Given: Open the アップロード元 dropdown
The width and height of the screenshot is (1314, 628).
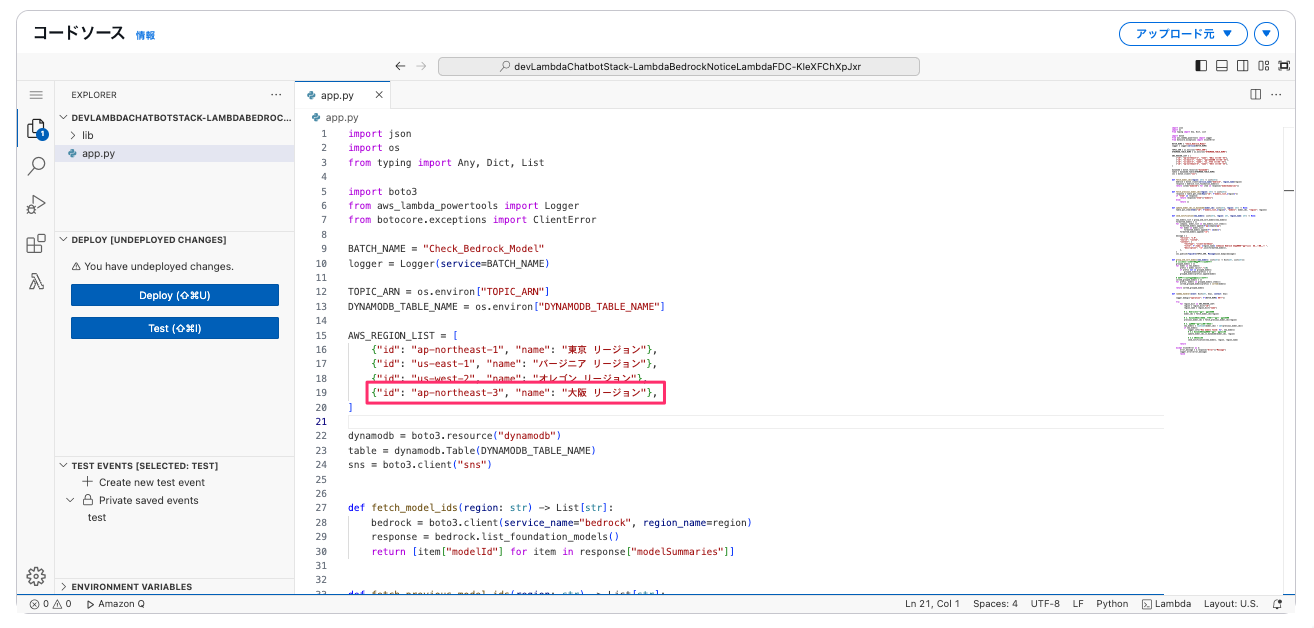Looking at the screenshot, I should (x=1183, y=34).
